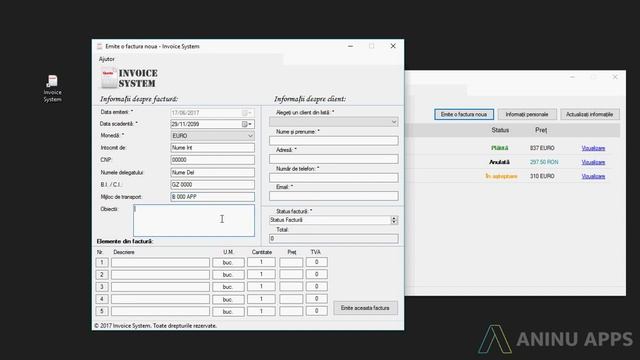
Task: Click the Plătită status text
Action: (500, 148)
